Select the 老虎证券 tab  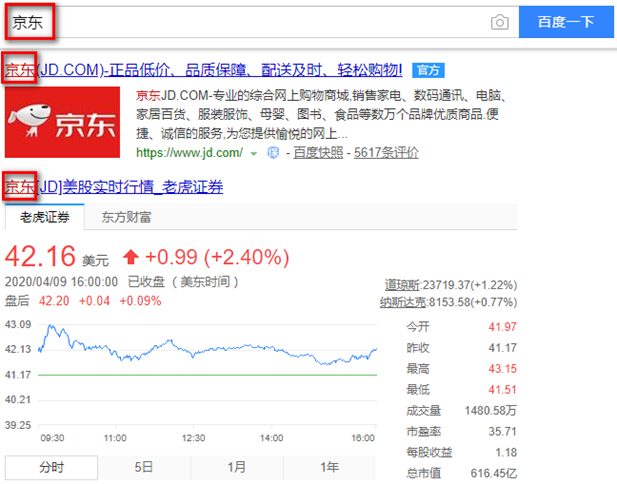click(x=45, y=217)
